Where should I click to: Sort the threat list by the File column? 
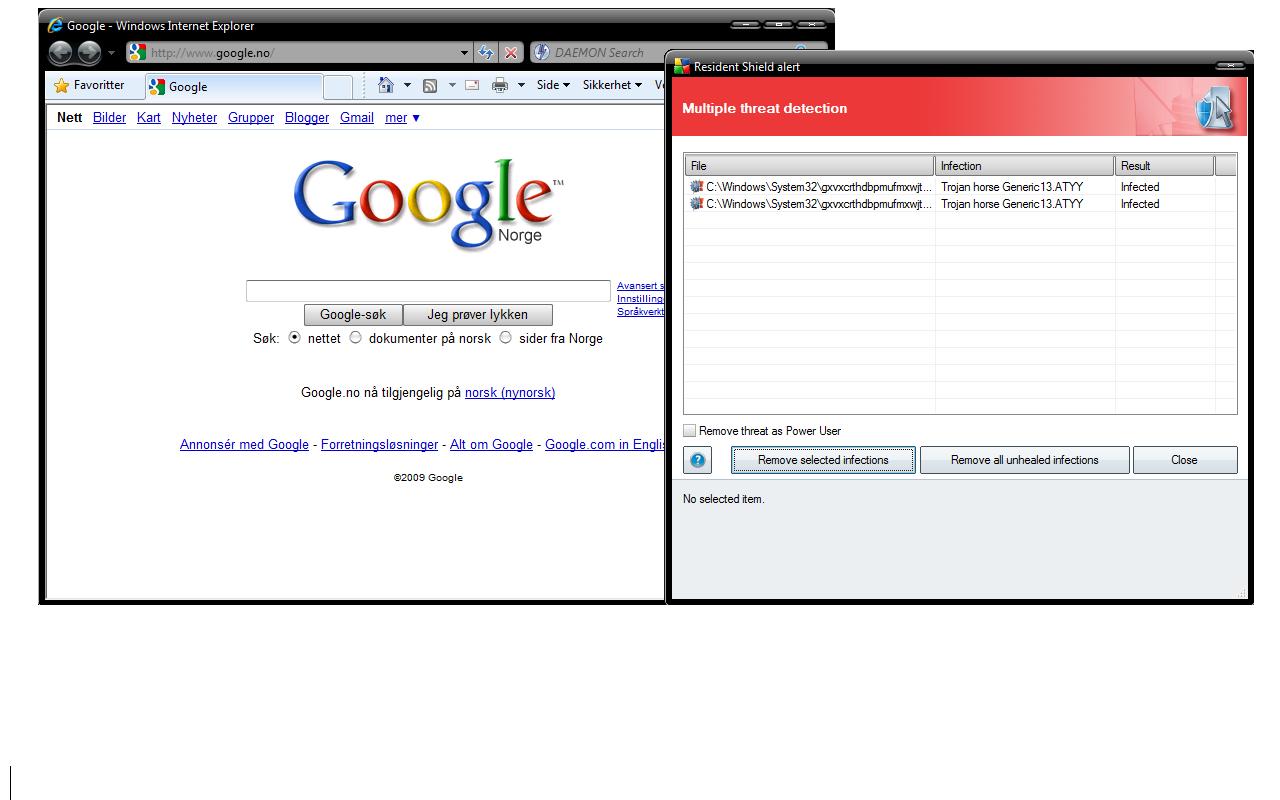pyautogui.click(x=810, y=166)
